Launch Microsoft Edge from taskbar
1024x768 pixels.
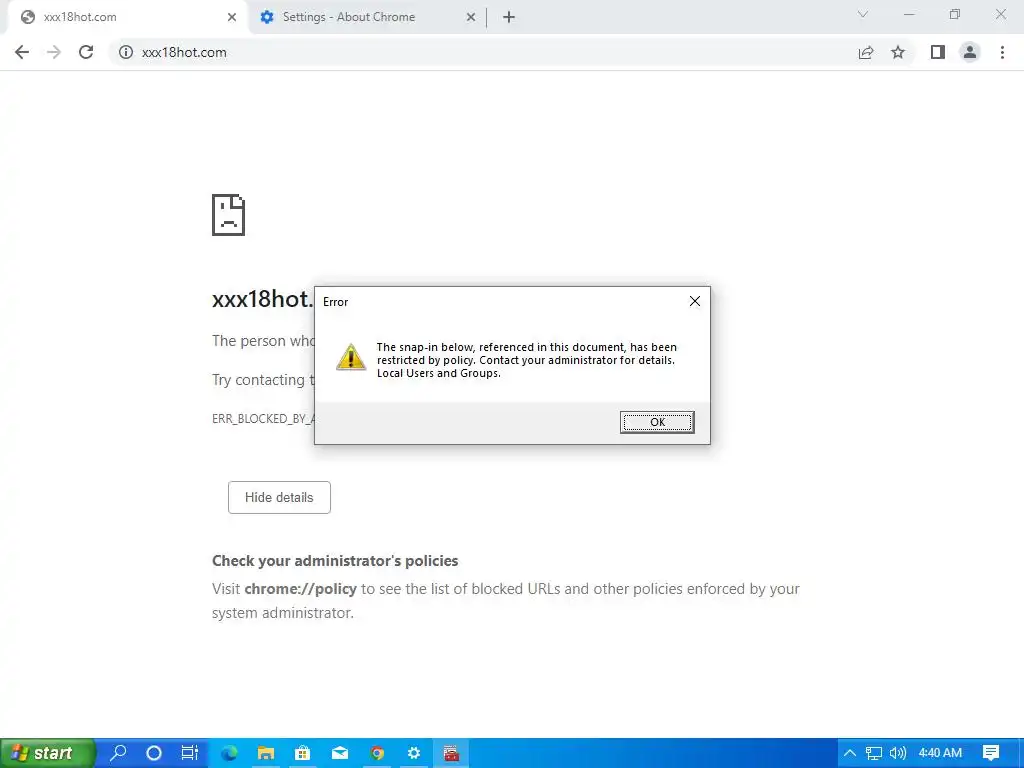(229, 753)
